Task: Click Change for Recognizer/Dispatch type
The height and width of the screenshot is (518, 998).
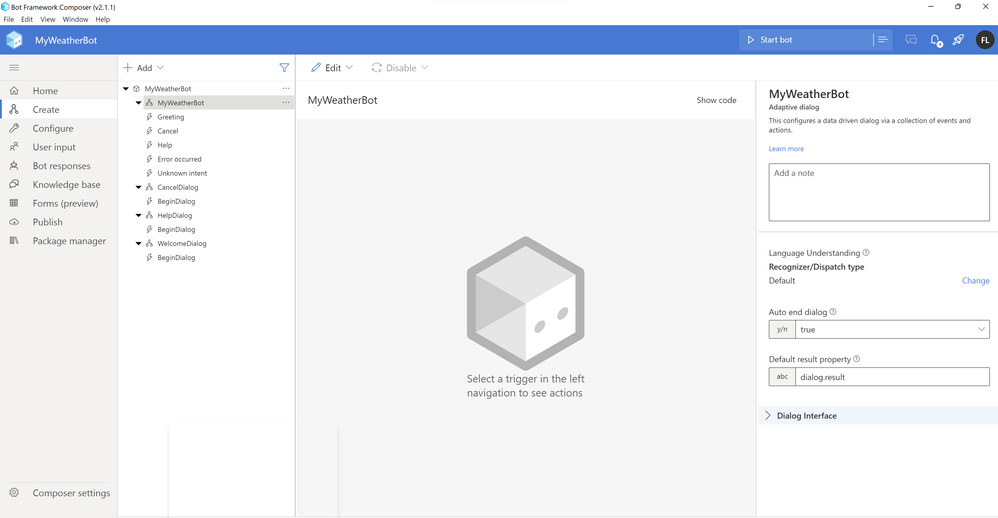Action: click(975, 281)
